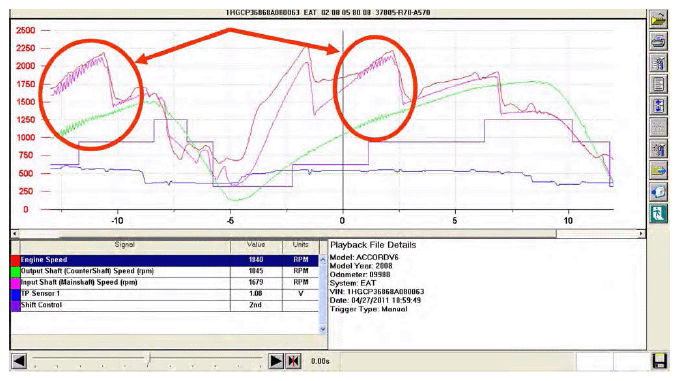This screenshot has width=679, height=381.
Task: Click blue color swatch for TP Sensor 1
Action: click(x=15, y=294)
